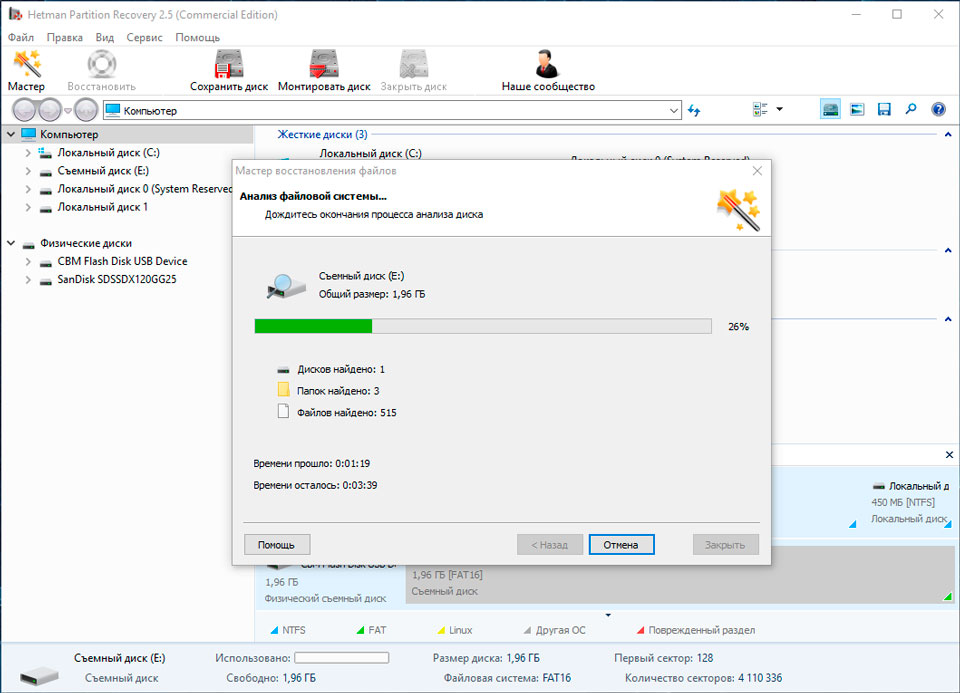The image size is (960, 693).
Task: Open the navigation history dropdown arrow
Action: pos(68,111)
